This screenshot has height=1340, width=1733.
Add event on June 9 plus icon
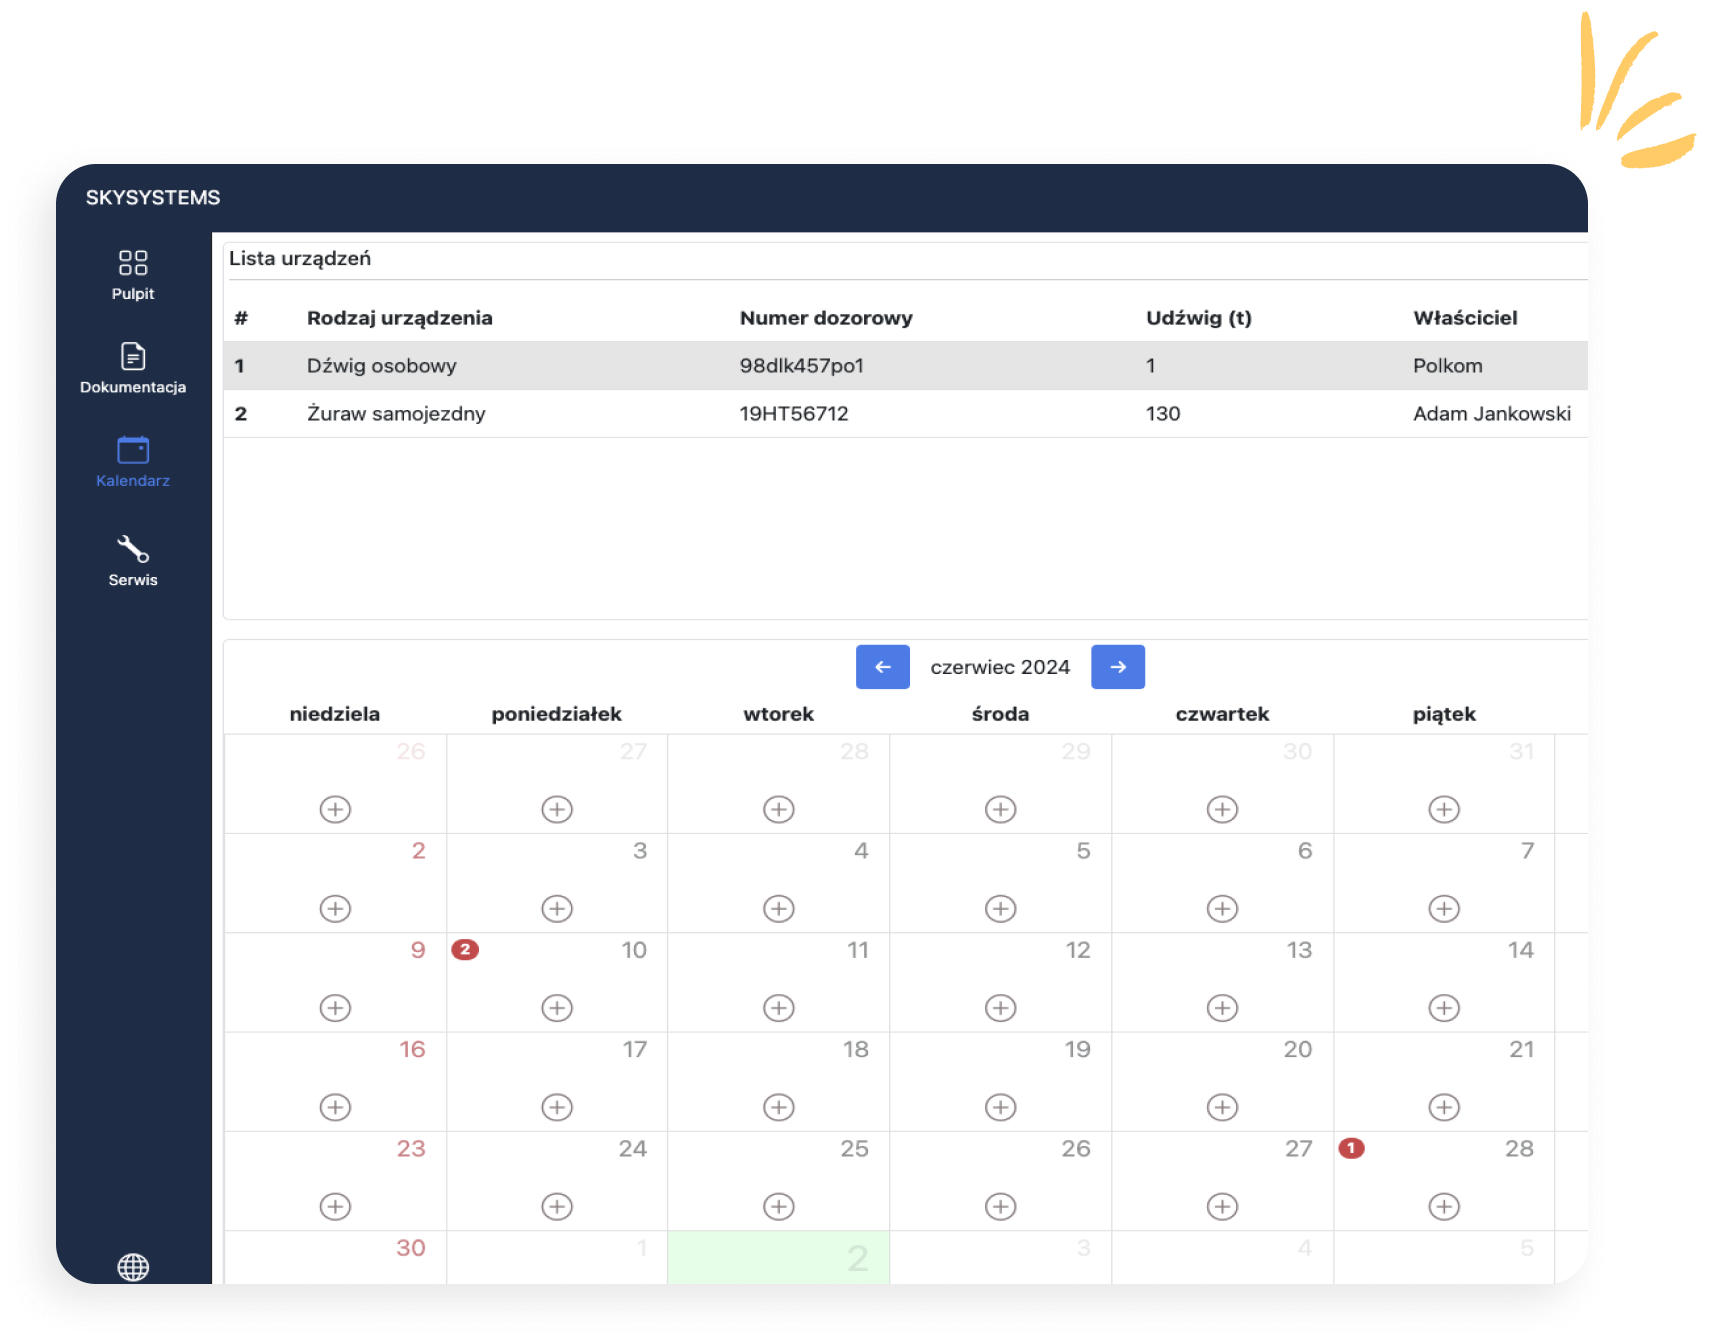(335, 1008)
